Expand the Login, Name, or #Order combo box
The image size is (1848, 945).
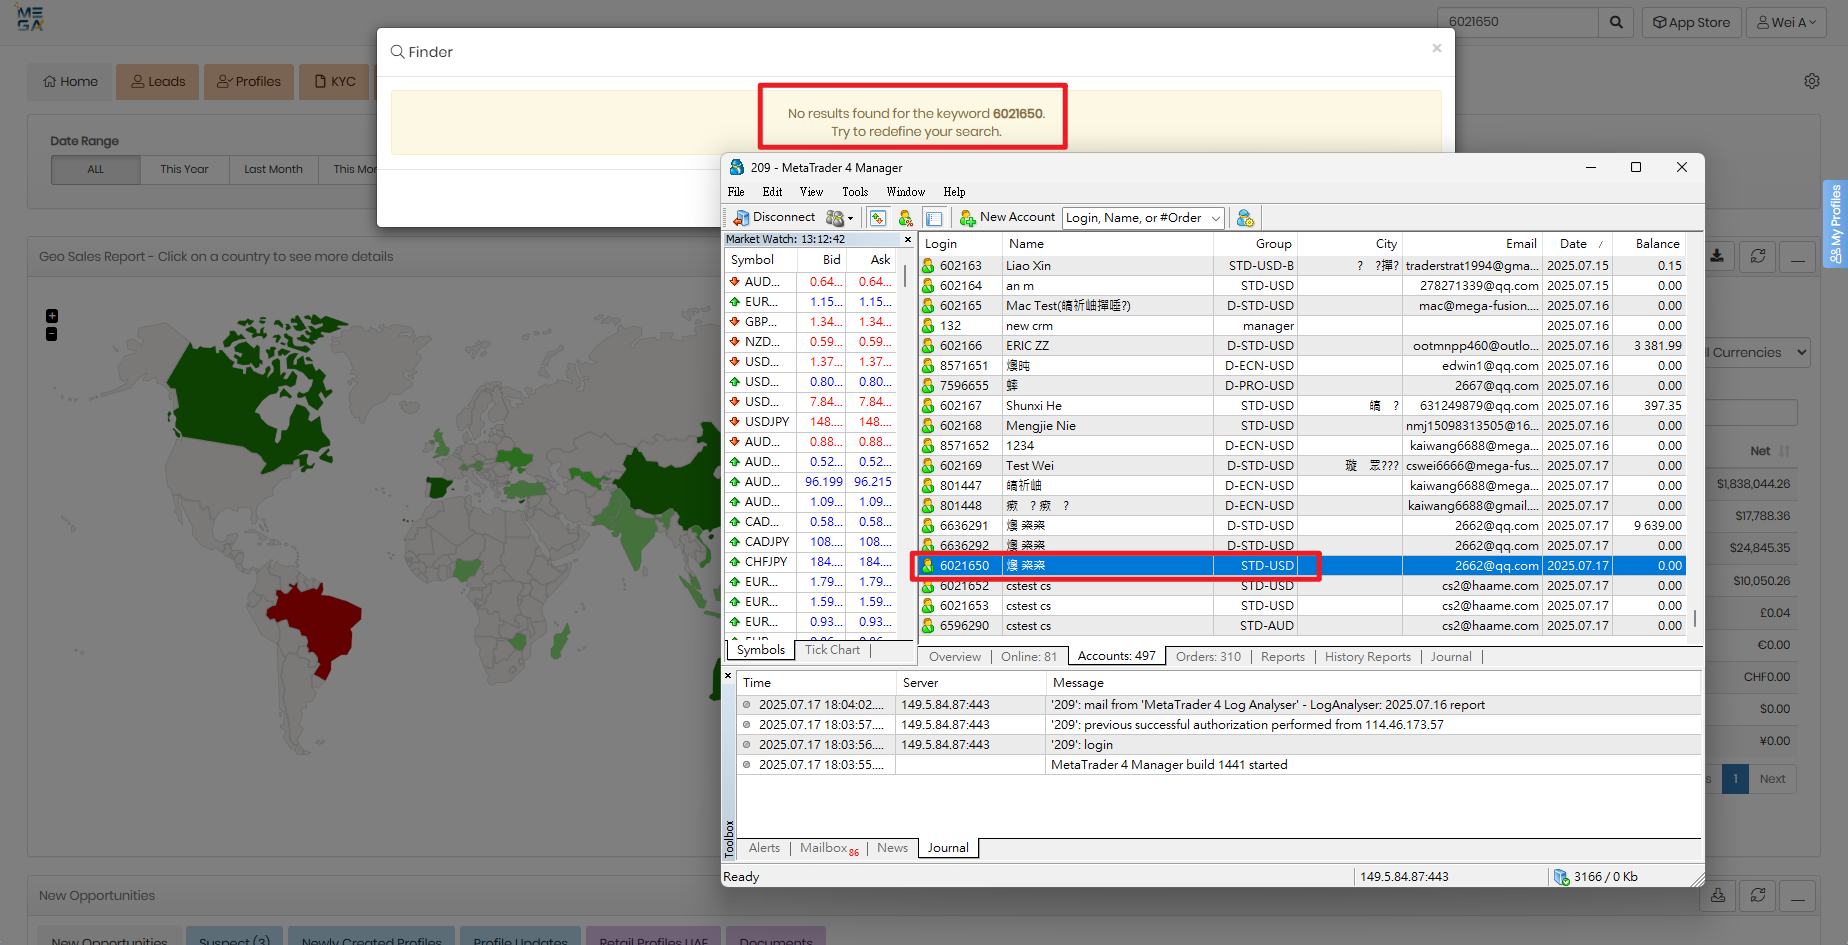click(x=1215, y=218)
